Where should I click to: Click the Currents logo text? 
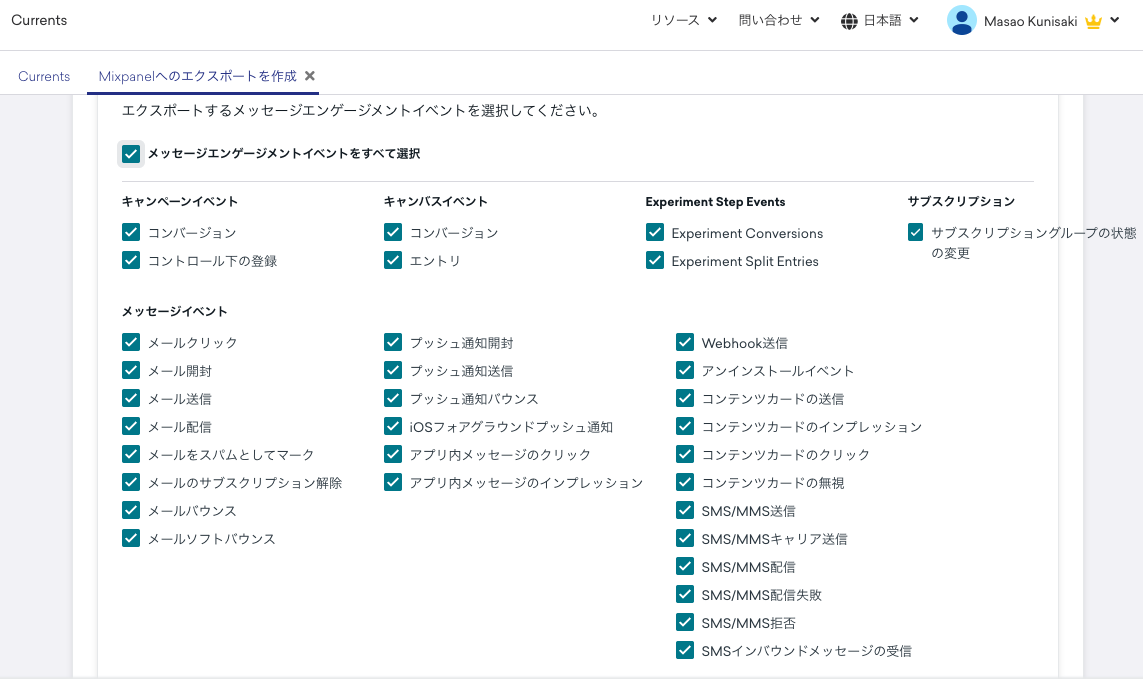39,20
